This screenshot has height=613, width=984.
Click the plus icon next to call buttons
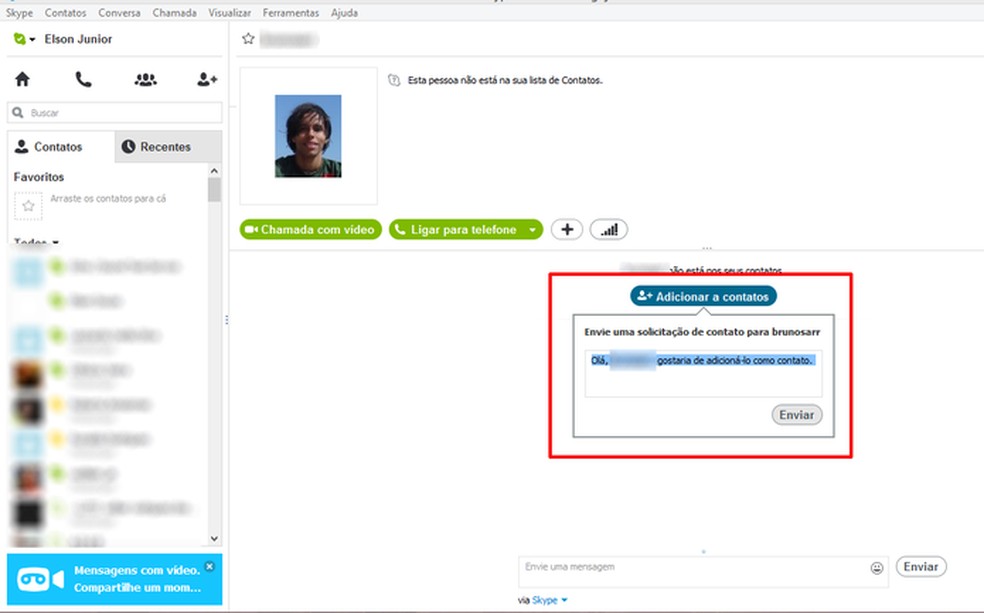click(x=566, y=229)
